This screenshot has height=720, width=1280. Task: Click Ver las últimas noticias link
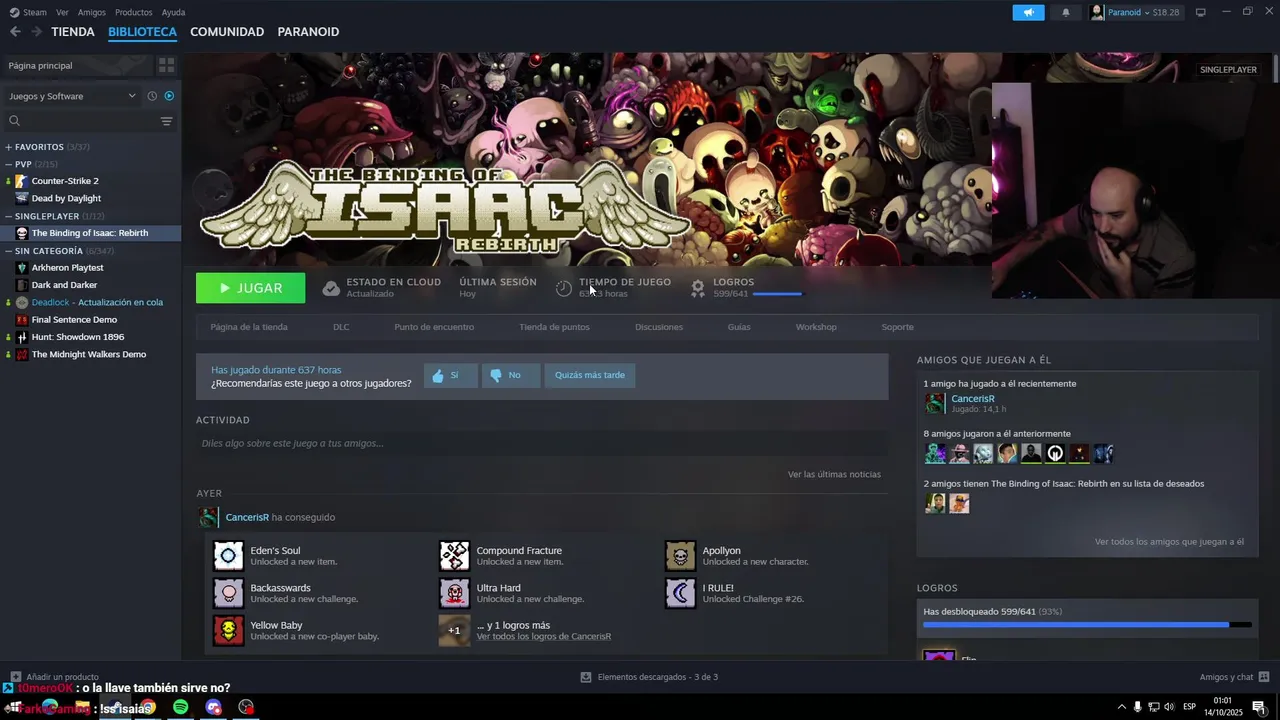point(834,474)
